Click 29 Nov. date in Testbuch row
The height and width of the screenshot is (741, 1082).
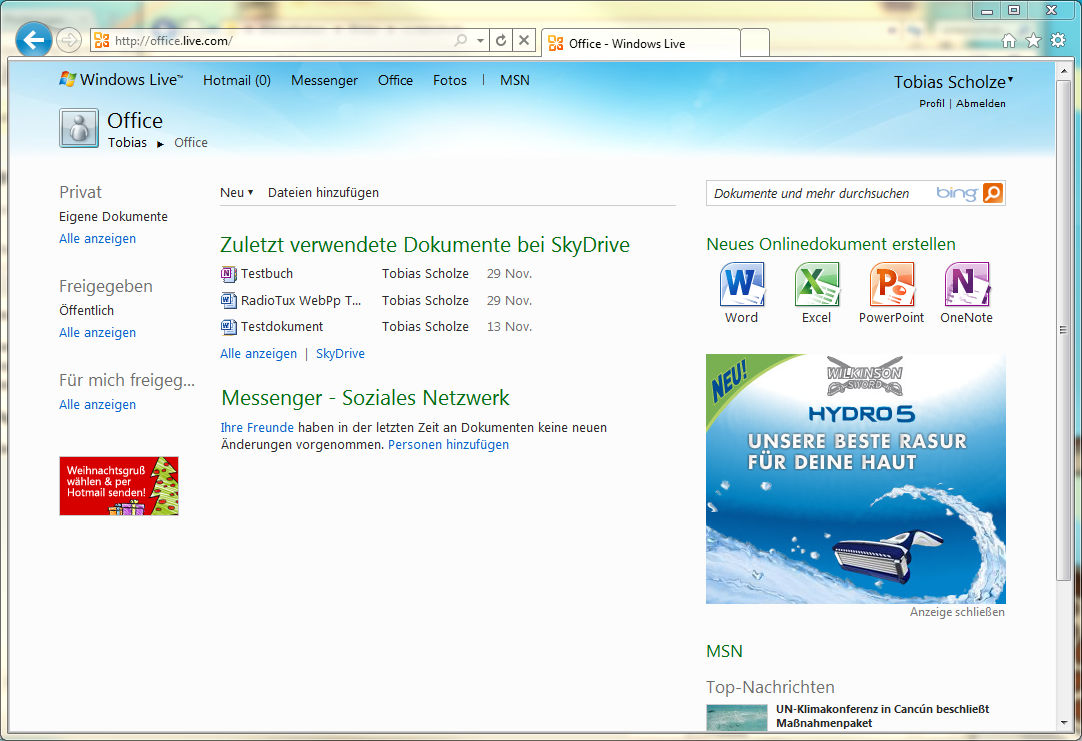pyautogui.click(x=509, y=274)
